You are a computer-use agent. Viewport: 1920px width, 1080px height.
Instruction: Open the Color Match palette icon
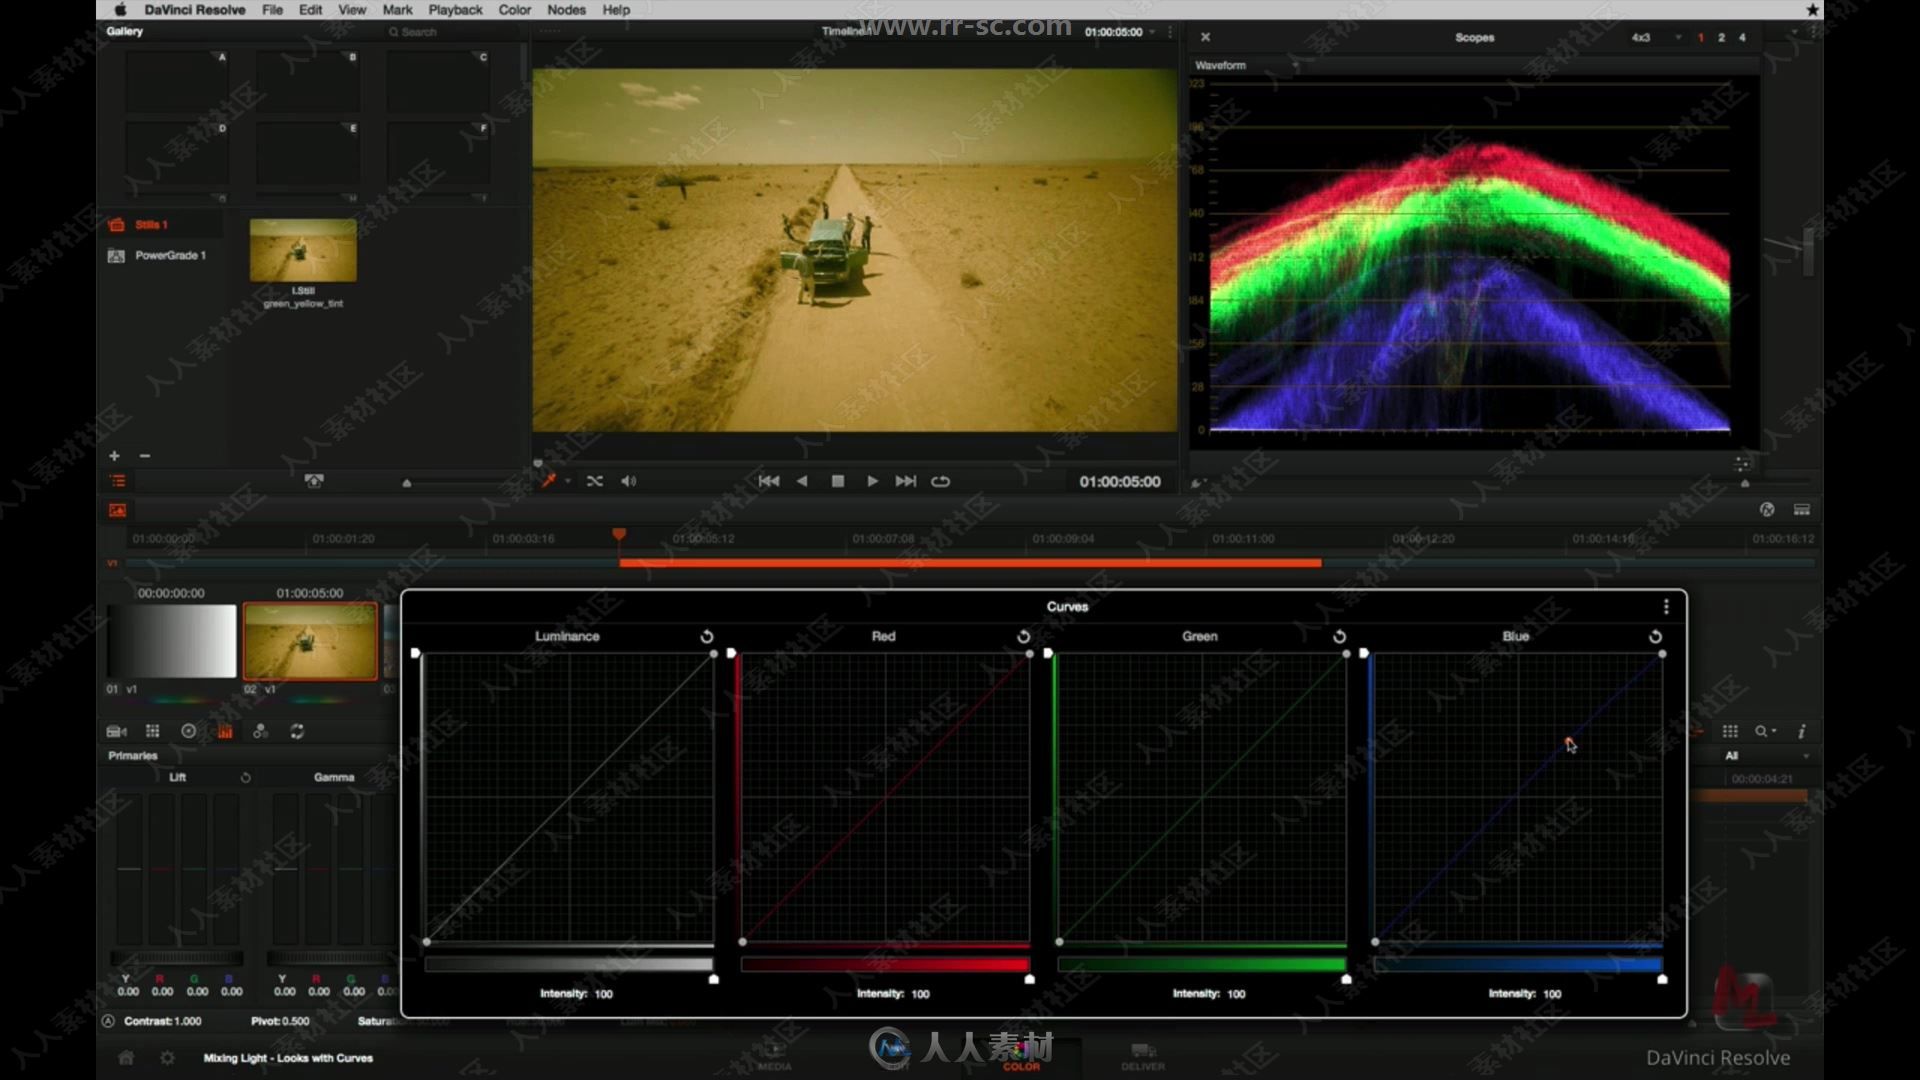pyautogui.click(x=153, y=732)
